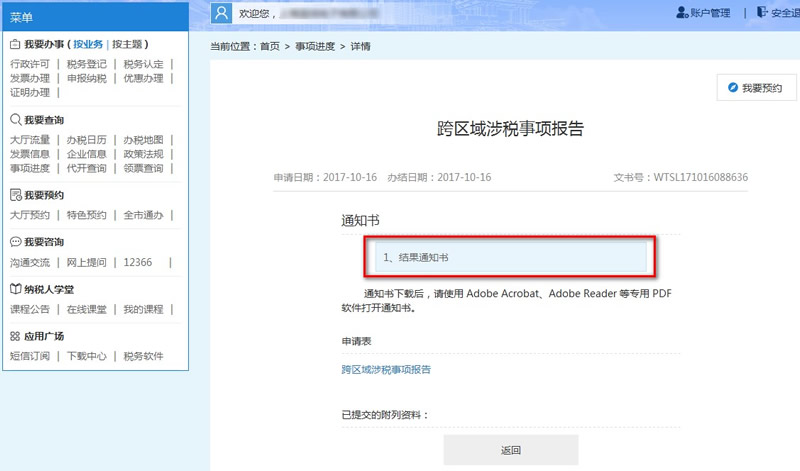800x471 pixels.
Task: Open 事项进度 in breadcrumb
Action: pyautogui.click(x=317, y=47)
